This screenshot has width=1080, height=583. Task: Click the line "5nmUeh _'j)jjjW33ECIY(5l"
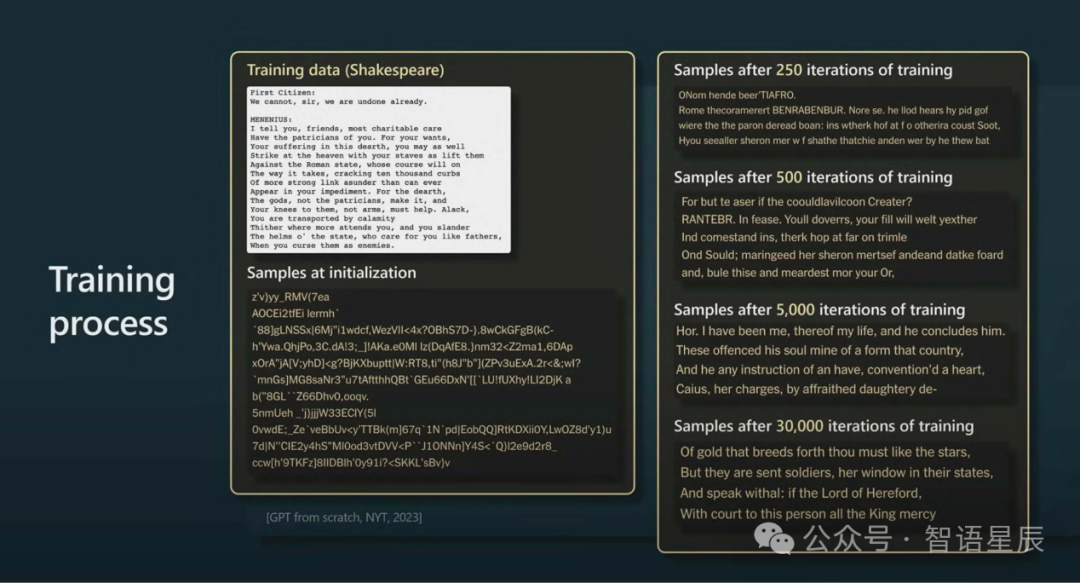pyautogui.click(x=314, y=413)
